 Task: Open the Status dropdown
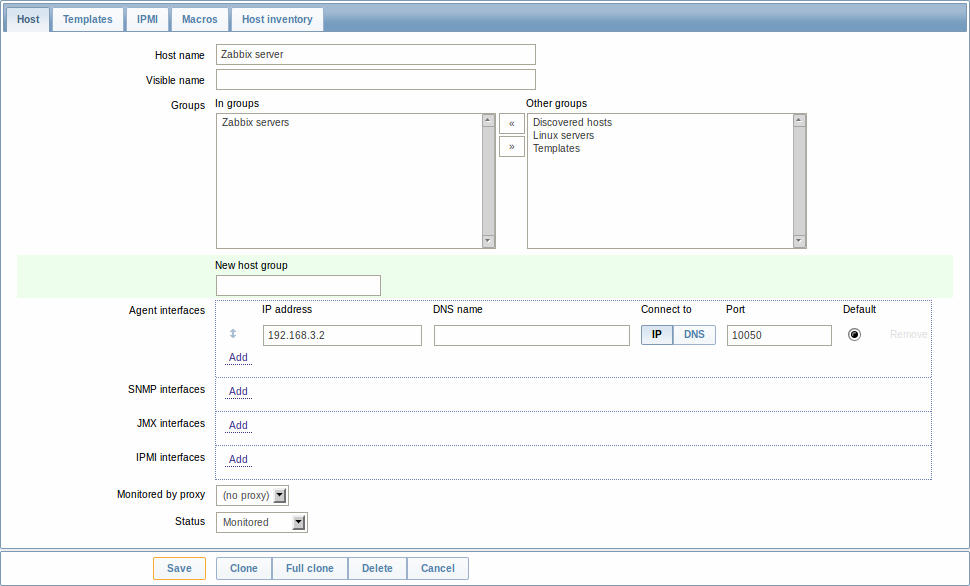point(262,522)
